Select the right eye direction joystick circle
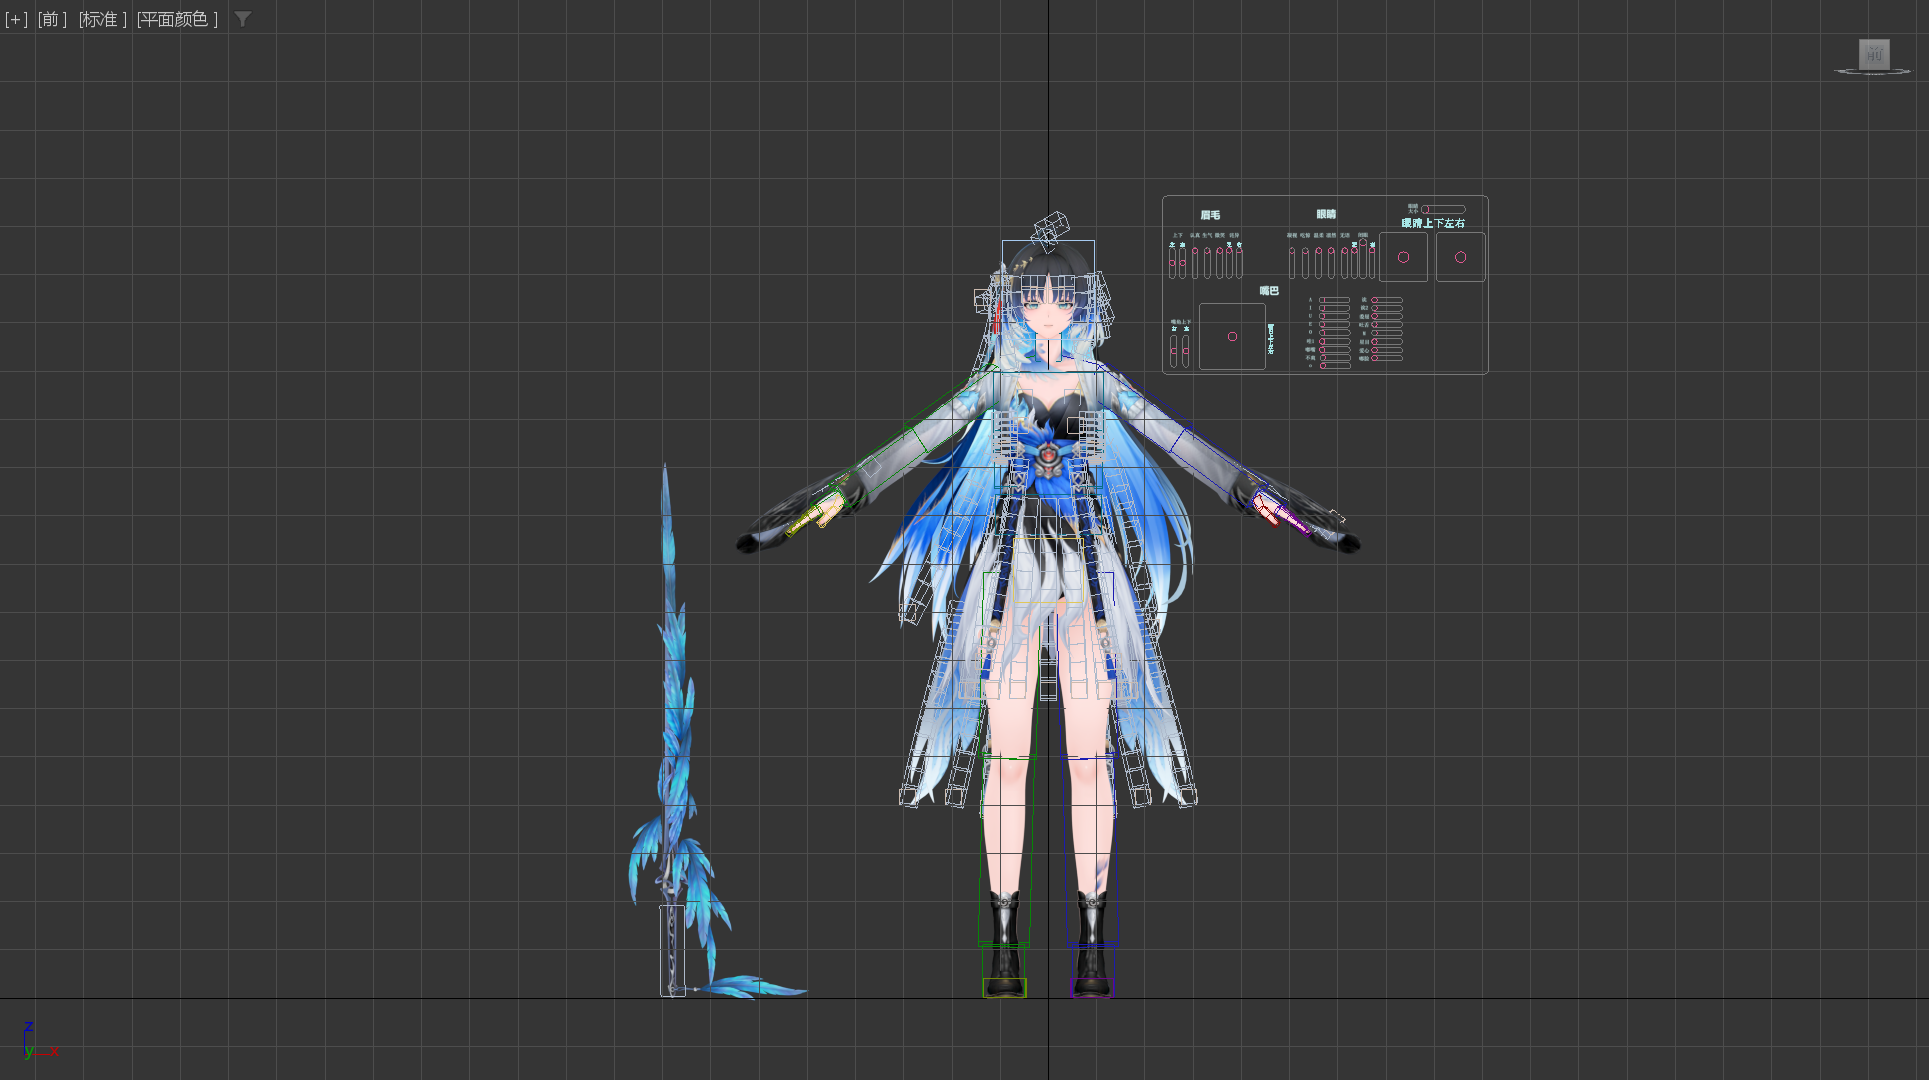Screen dimensions: 1929x1080 click(x=1461, y=257)
